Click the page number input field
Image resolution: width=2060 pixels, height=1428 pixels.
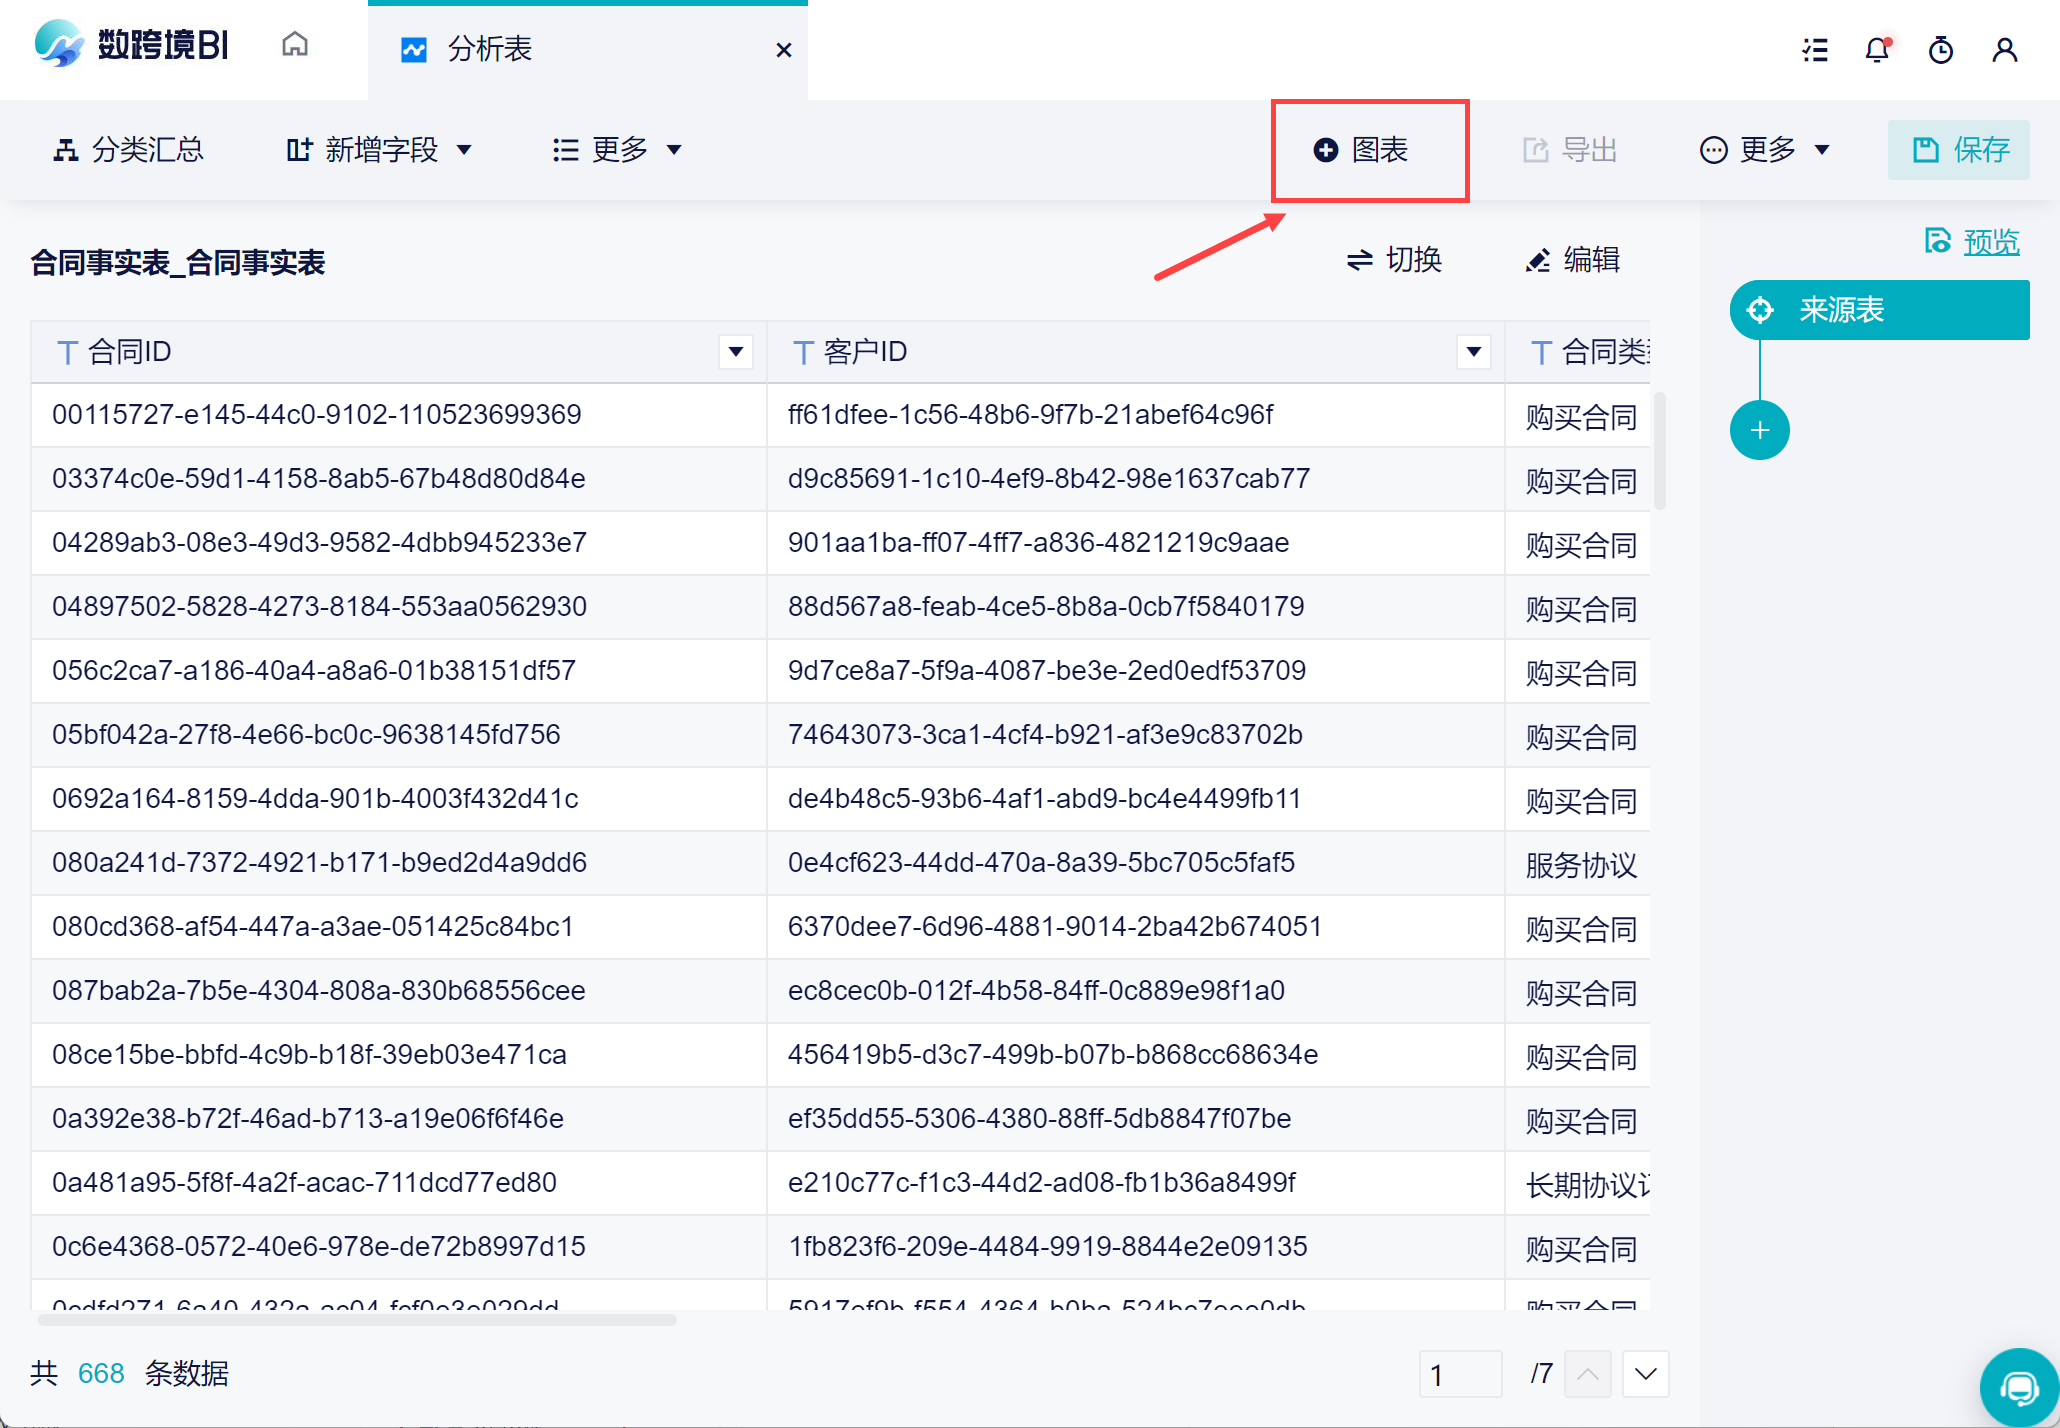click(1460, 1374)
